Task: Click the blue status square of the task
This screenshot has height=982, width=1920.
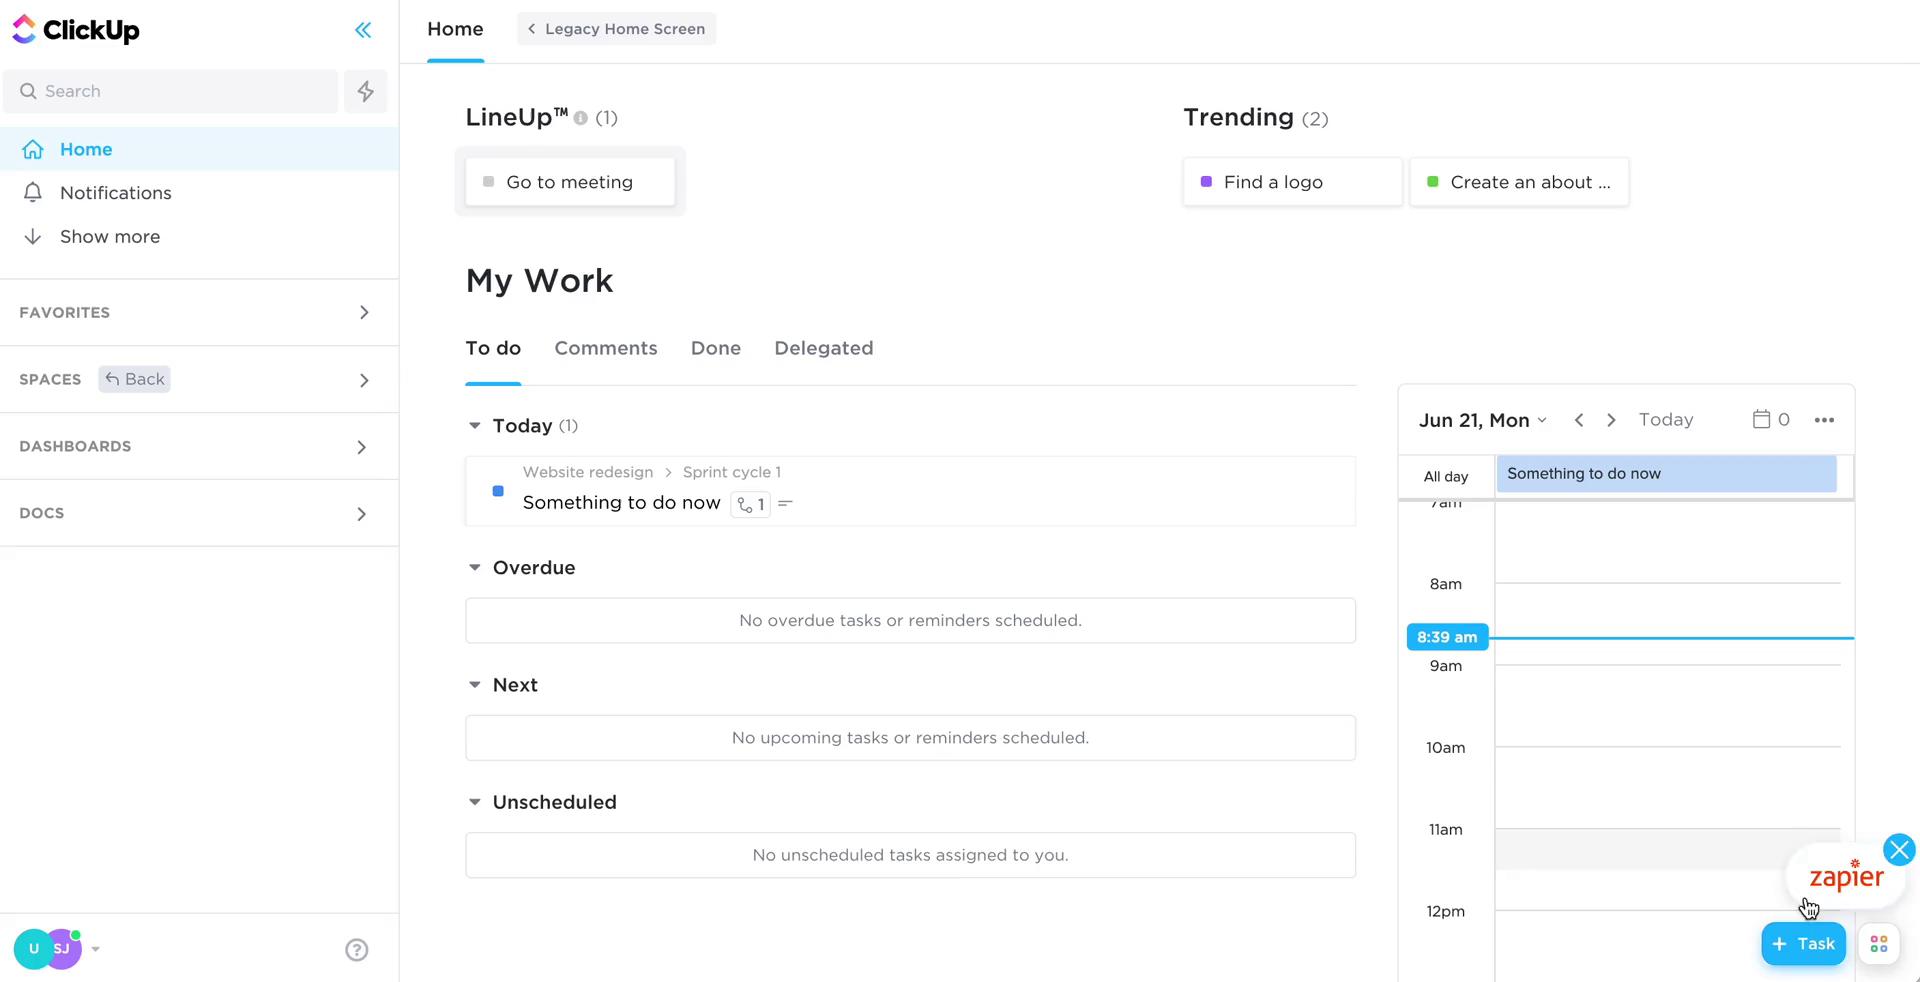Action: coord(498,491)
